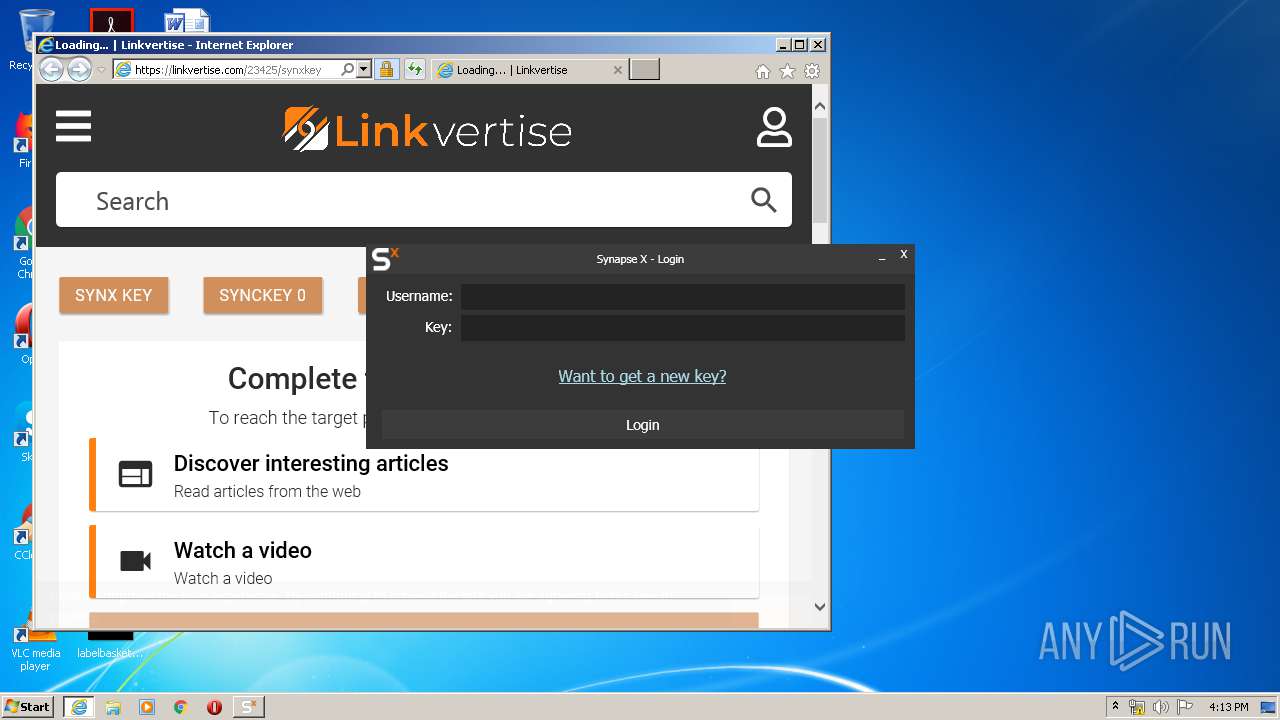
Task: Open Windows Explorer from taskbar
Action: point(113,707)
